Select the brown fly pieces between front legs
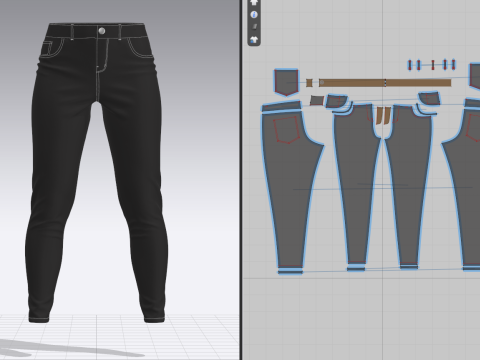Screen dimensions: 480x360 pyautogui.click(x=383, y=115)
